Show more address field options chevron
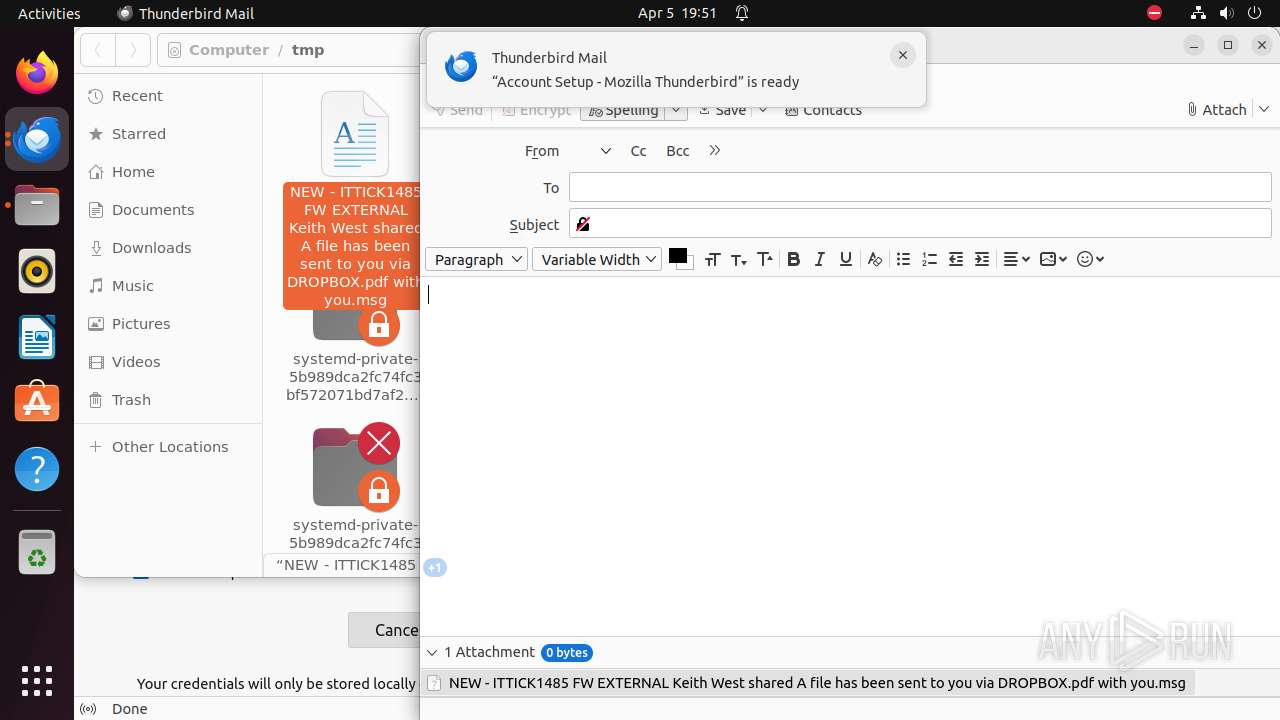Screen dimensions: 1280x720 tap(714, 151)
